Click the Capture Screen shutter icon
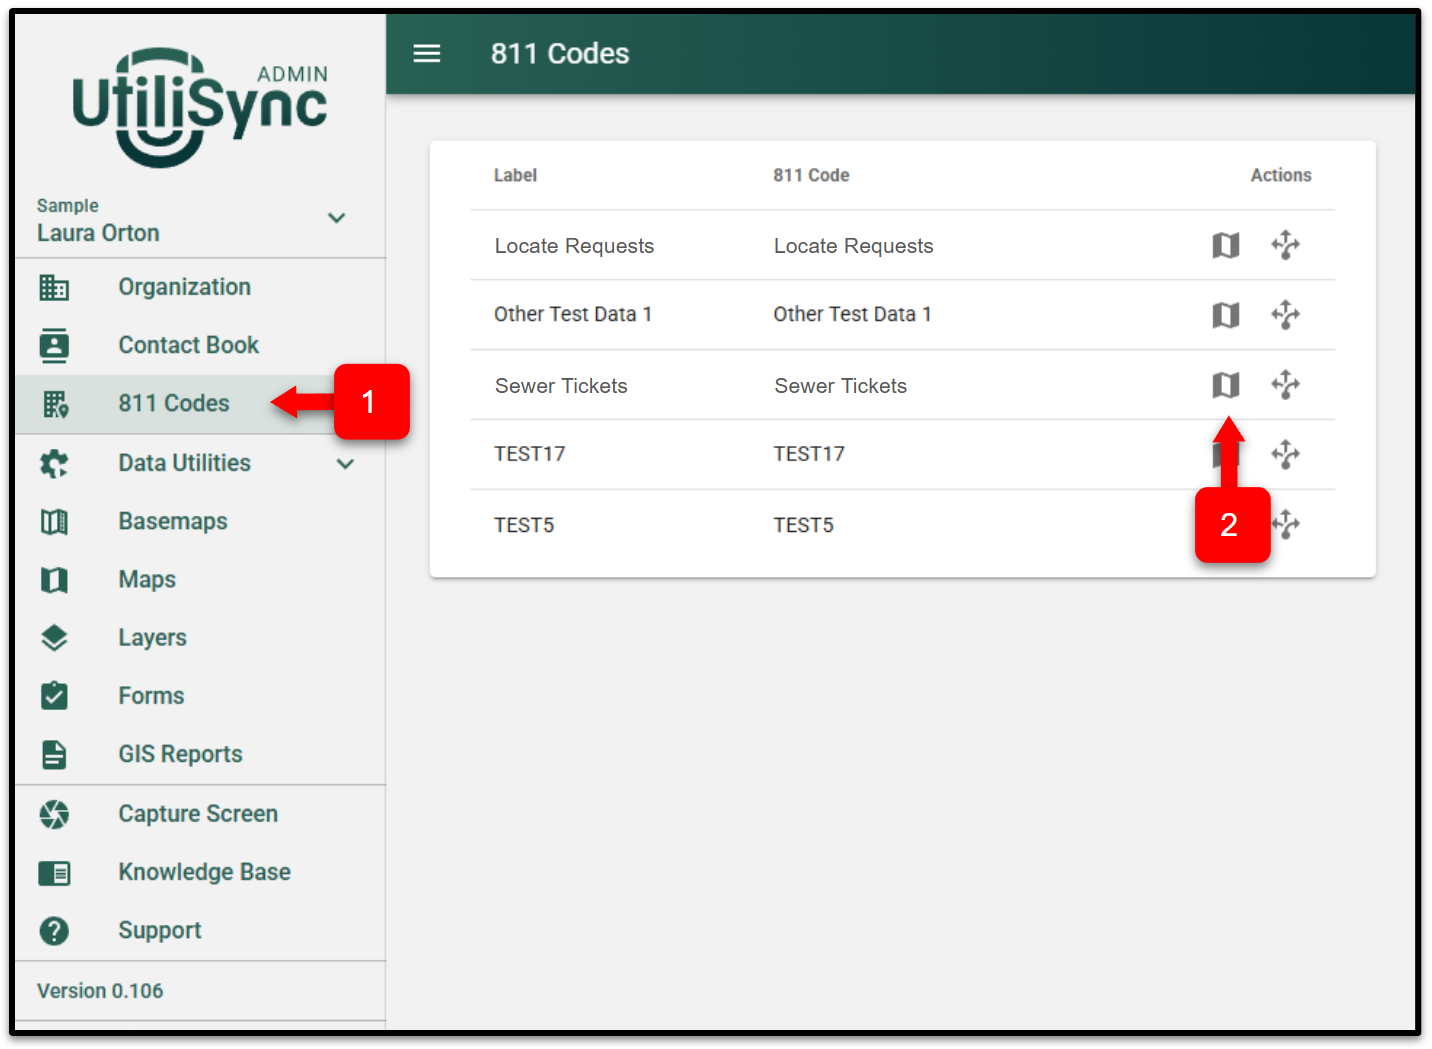Screen dimensions: 1432x1049 (x=54, y=814)
